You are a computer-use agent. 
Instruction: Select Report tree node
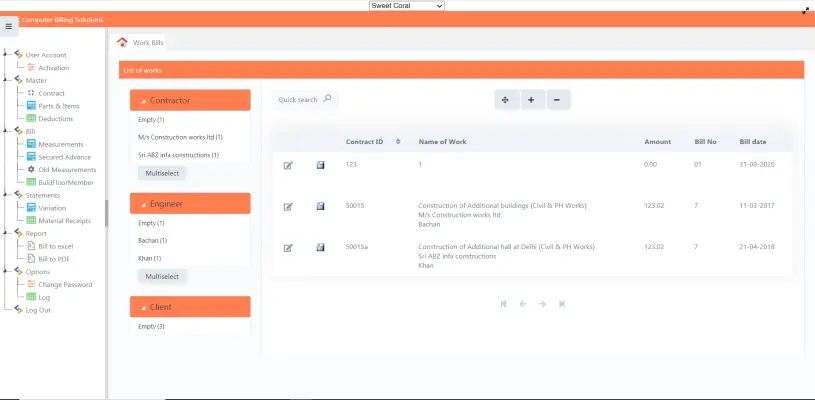tap(36, 234)
